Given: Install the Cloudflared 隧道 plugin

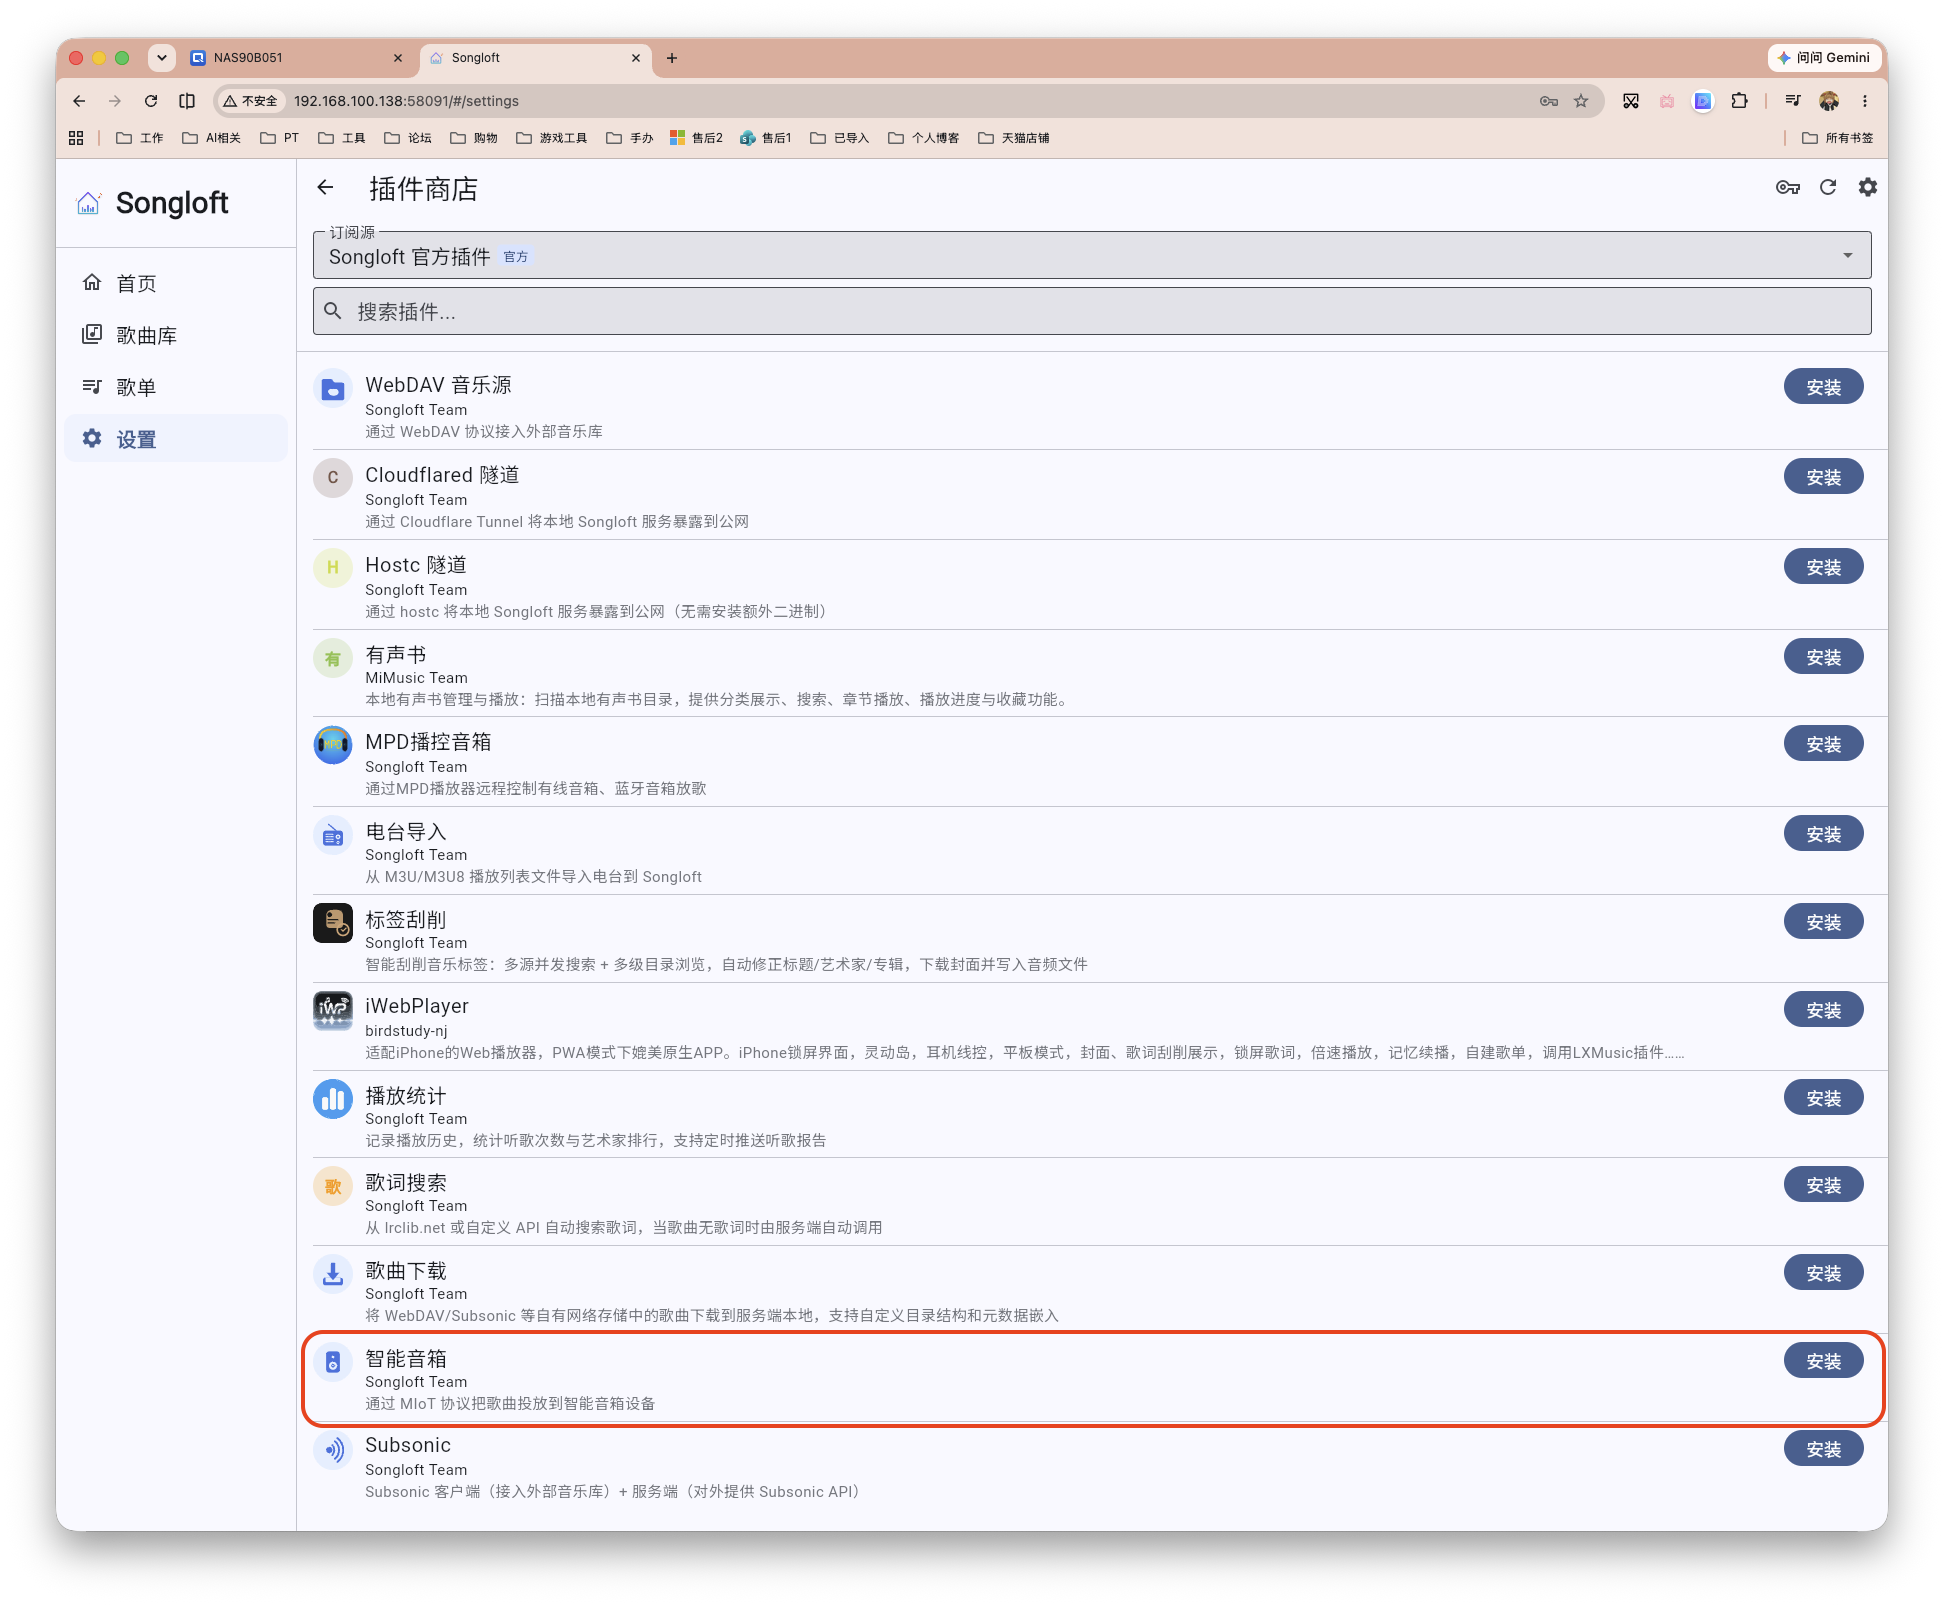Looking at the screenshot, I should (x=1823, y=478).
